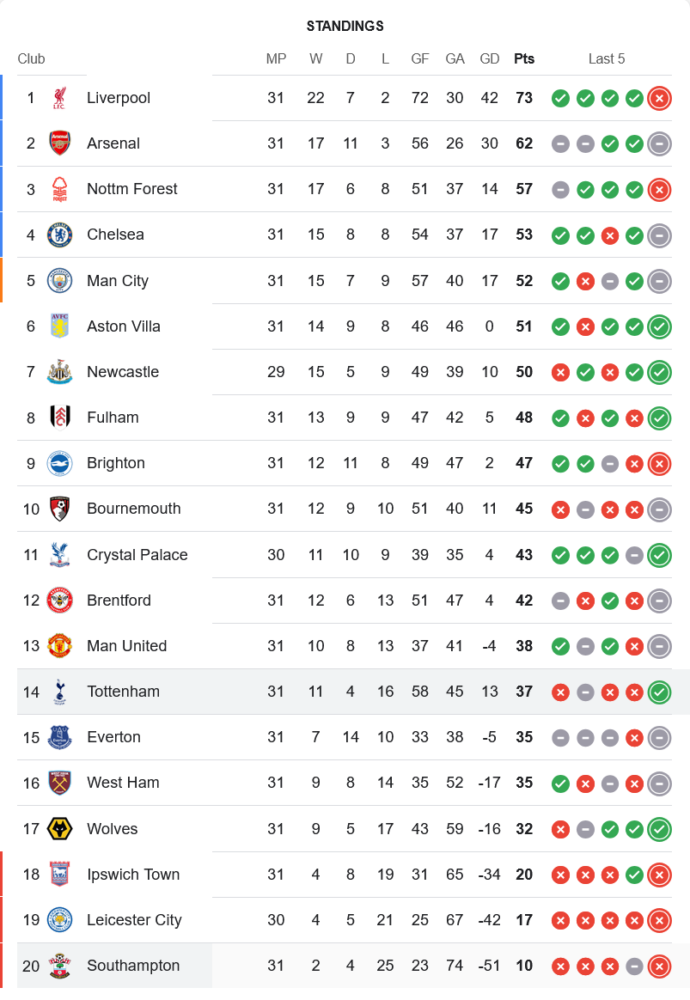
Task: Click the Wolves club crest icon
Action: click(59, 829)
